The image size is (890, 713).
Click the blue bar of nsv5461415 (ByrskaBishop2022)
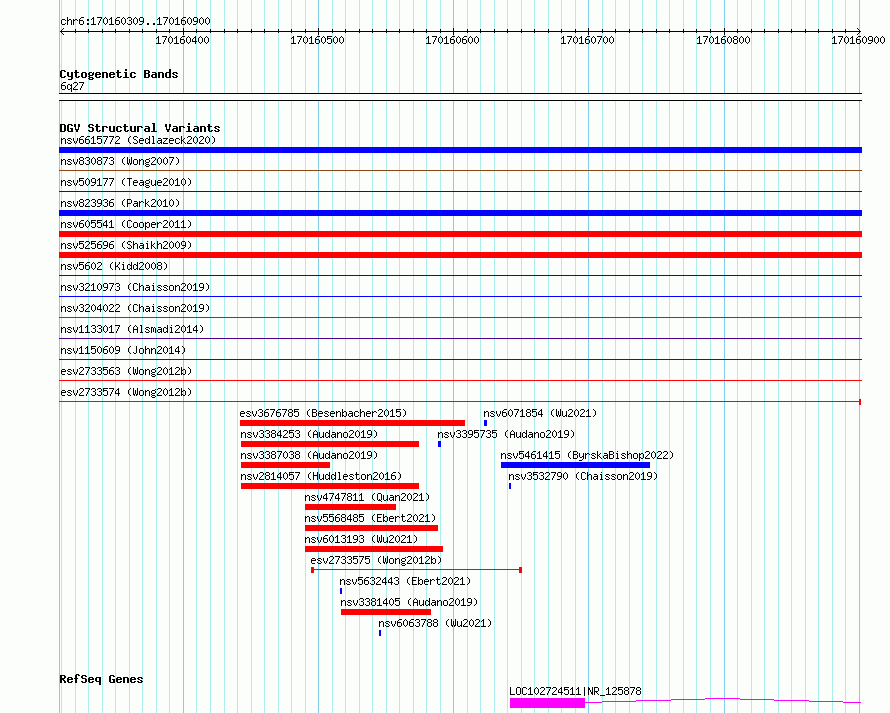coord(576,465)
